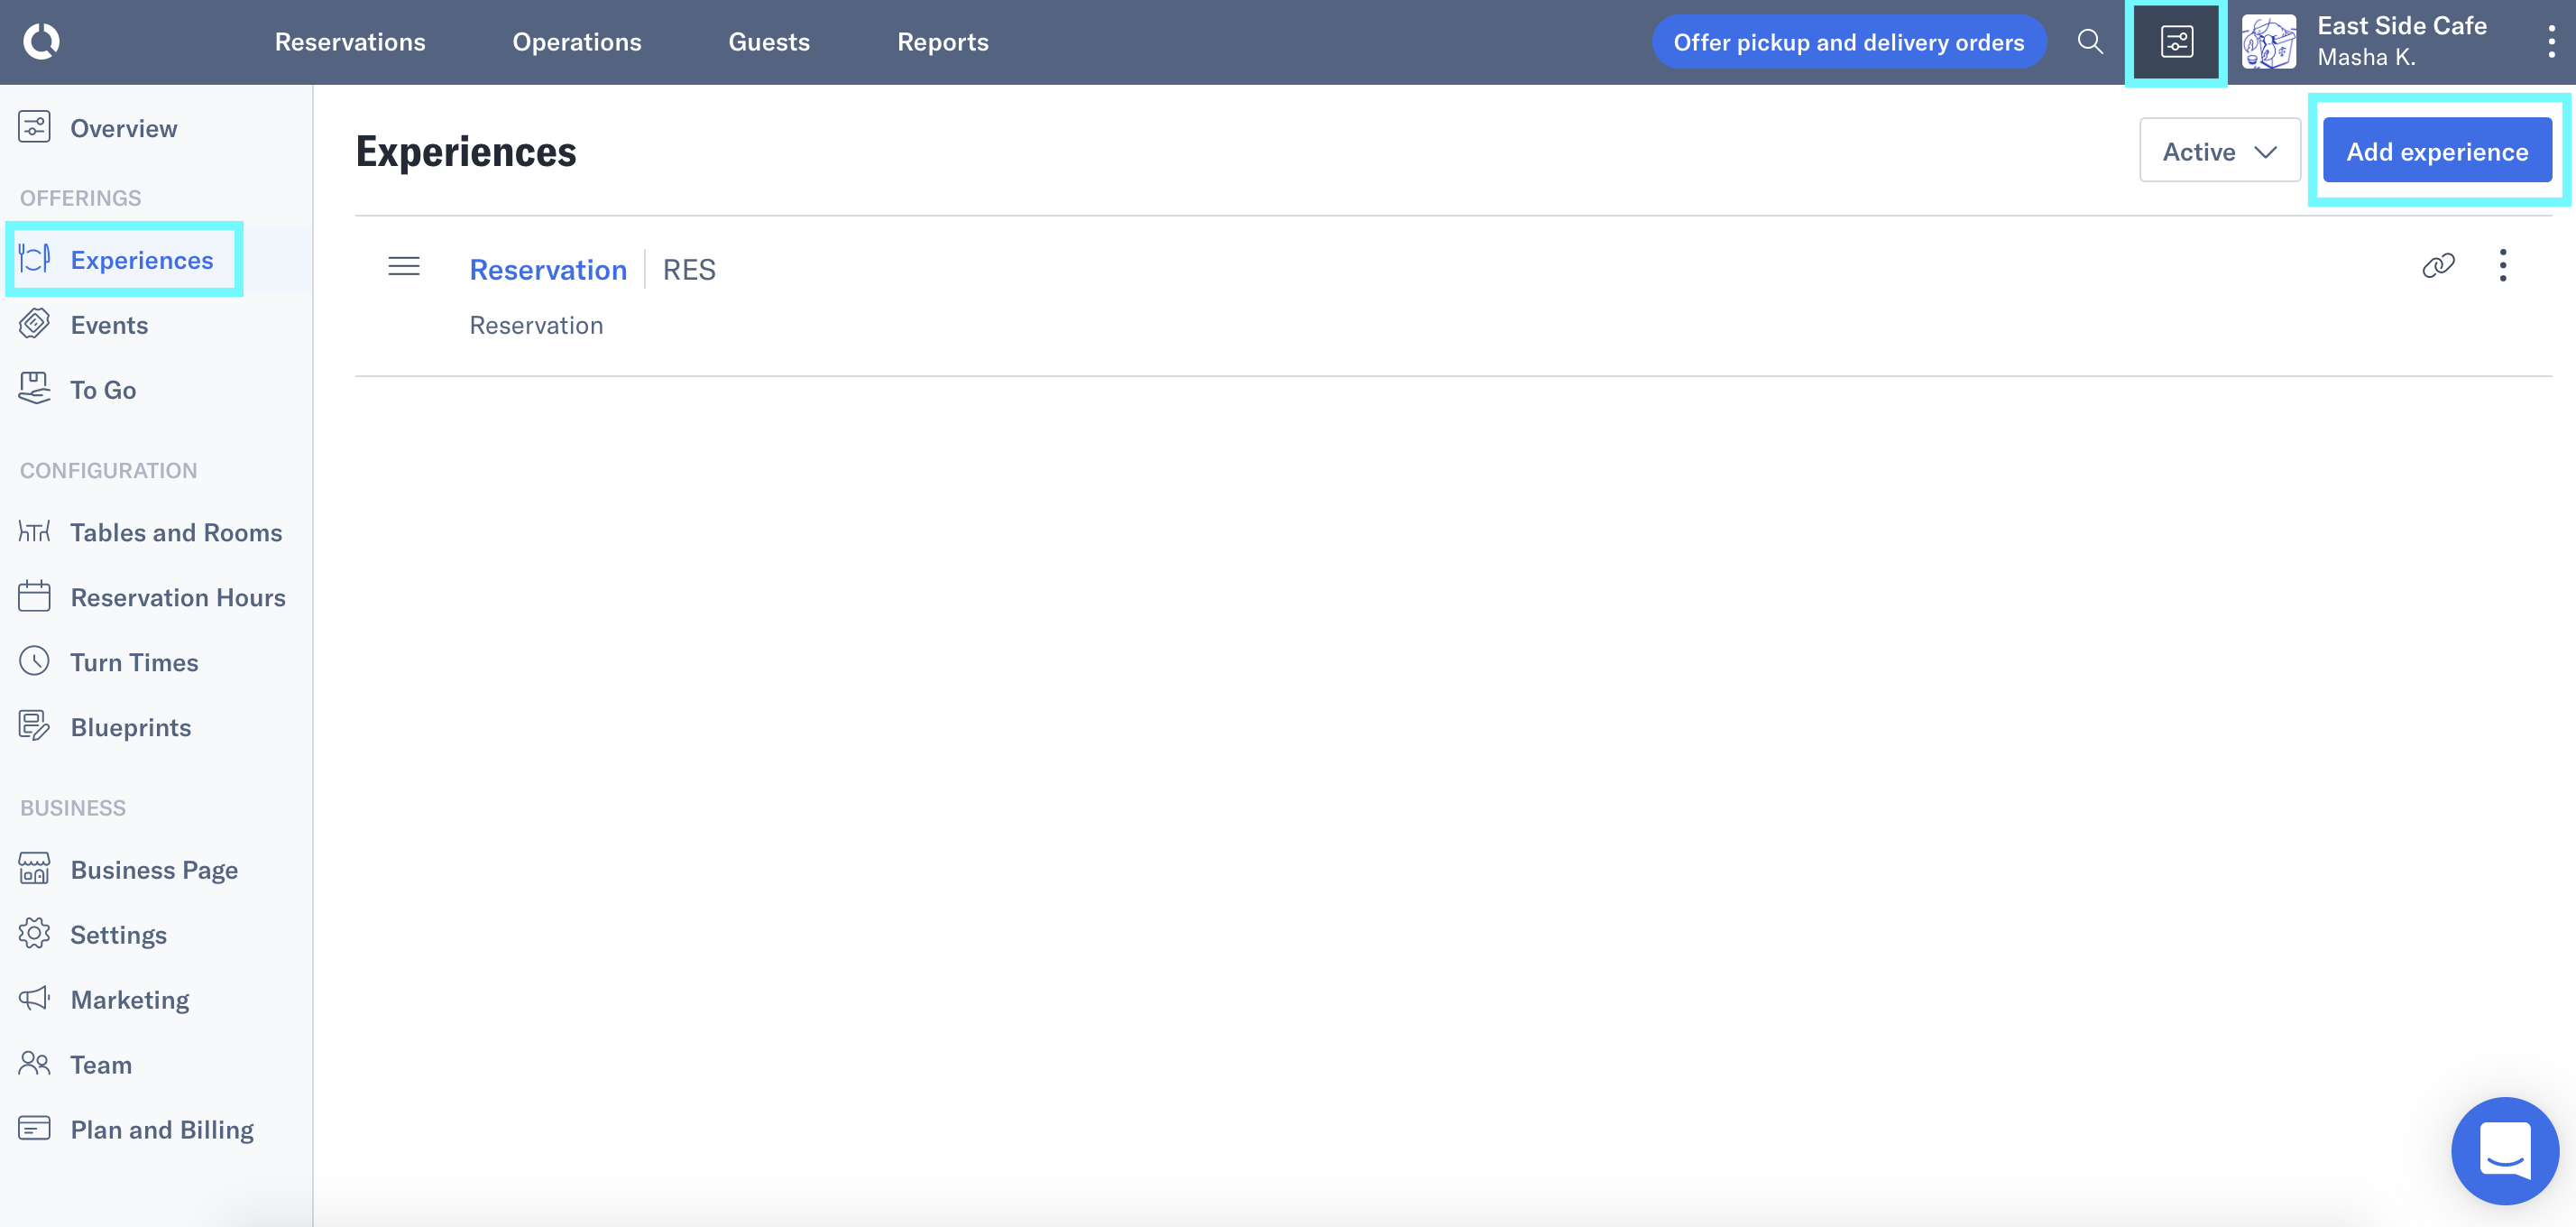
Task: Open the Intercom chat bubble
Action: [2504, 1150]
